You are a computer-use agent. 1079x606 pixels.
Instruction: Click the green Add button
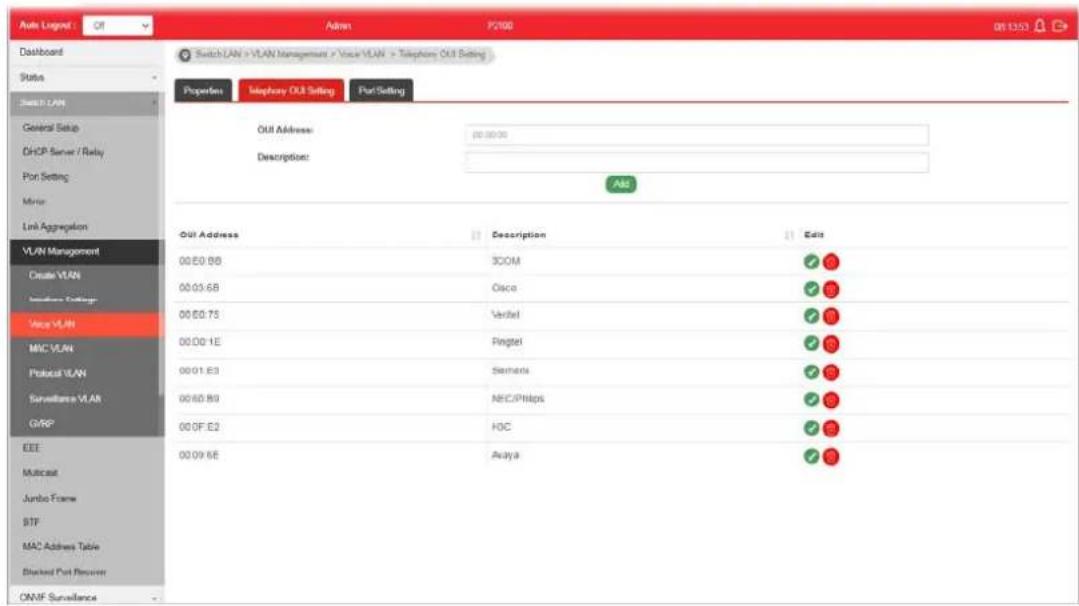coord(621,184)
